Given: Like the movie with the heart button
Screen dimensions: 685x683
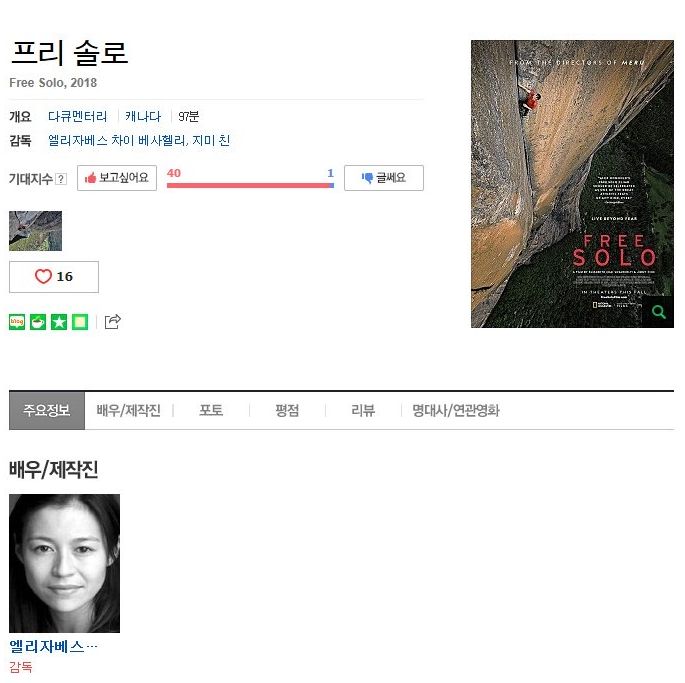Looking at the screenshot, I should click(x=54, y=277).
